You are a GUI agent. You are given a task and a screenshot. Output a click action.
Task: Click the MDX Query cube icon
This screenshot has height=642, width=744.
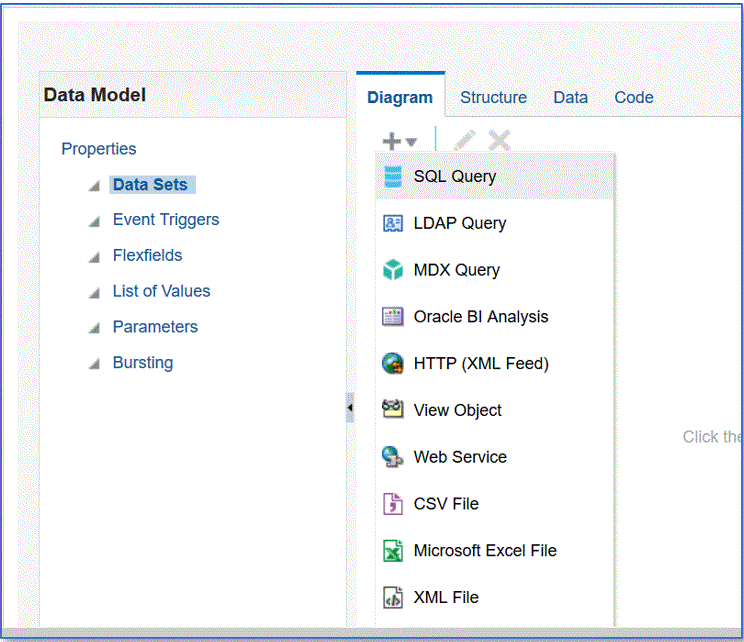(393, 270)
